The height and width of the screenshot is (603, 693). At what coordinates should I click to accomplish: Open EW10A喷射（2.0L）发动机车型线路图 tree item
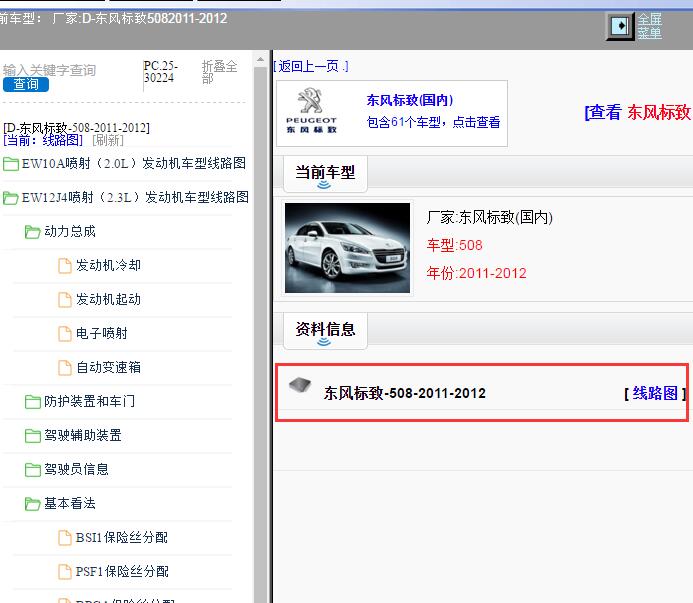pyautogui.click(x=134, y=163)
